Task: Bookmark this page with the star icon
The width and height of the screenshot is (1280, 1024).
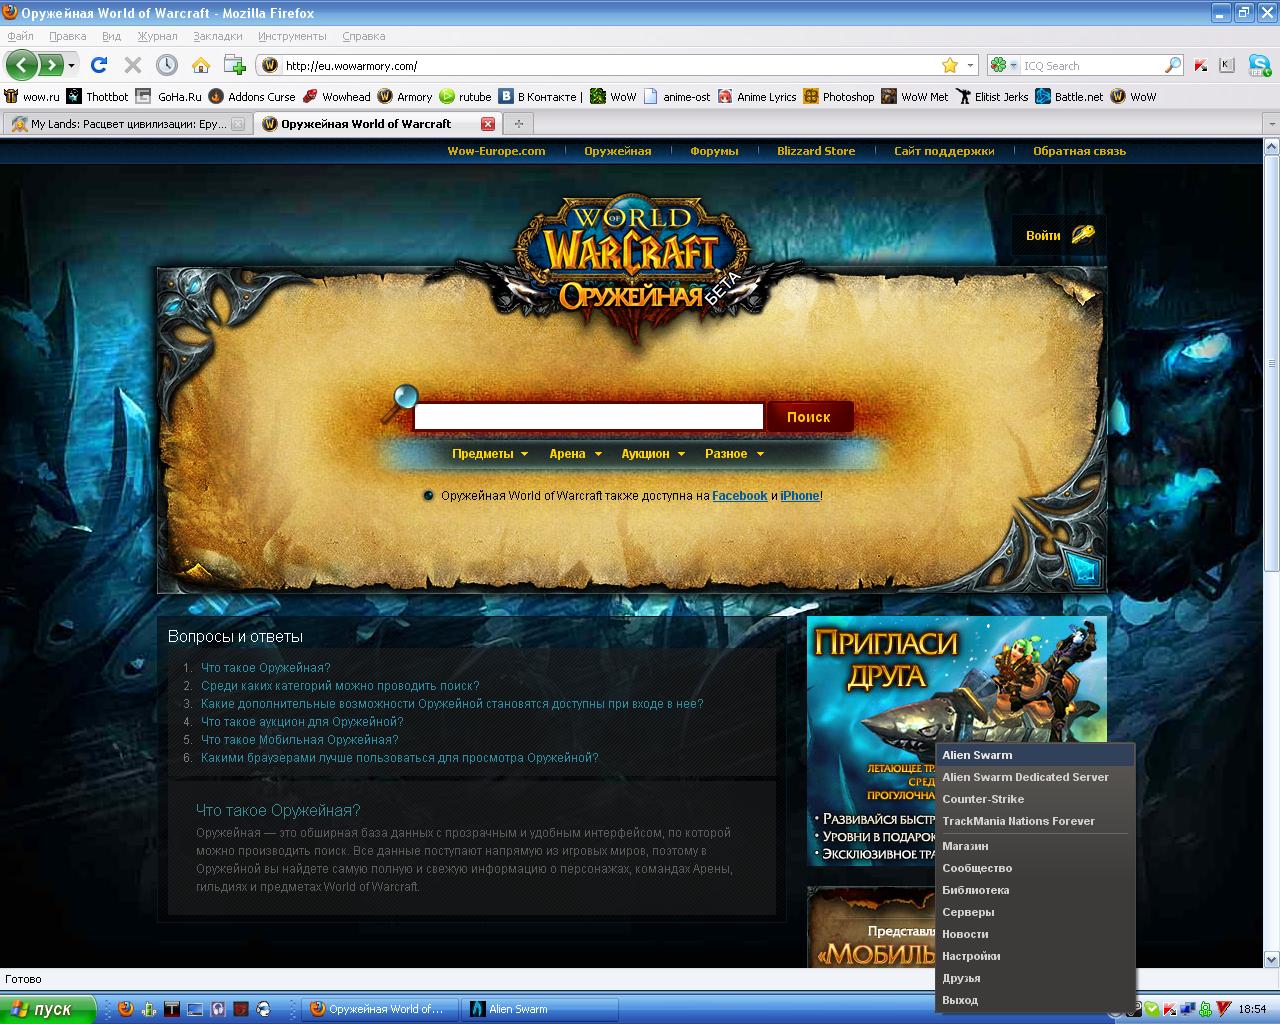Action: point(950,65)
